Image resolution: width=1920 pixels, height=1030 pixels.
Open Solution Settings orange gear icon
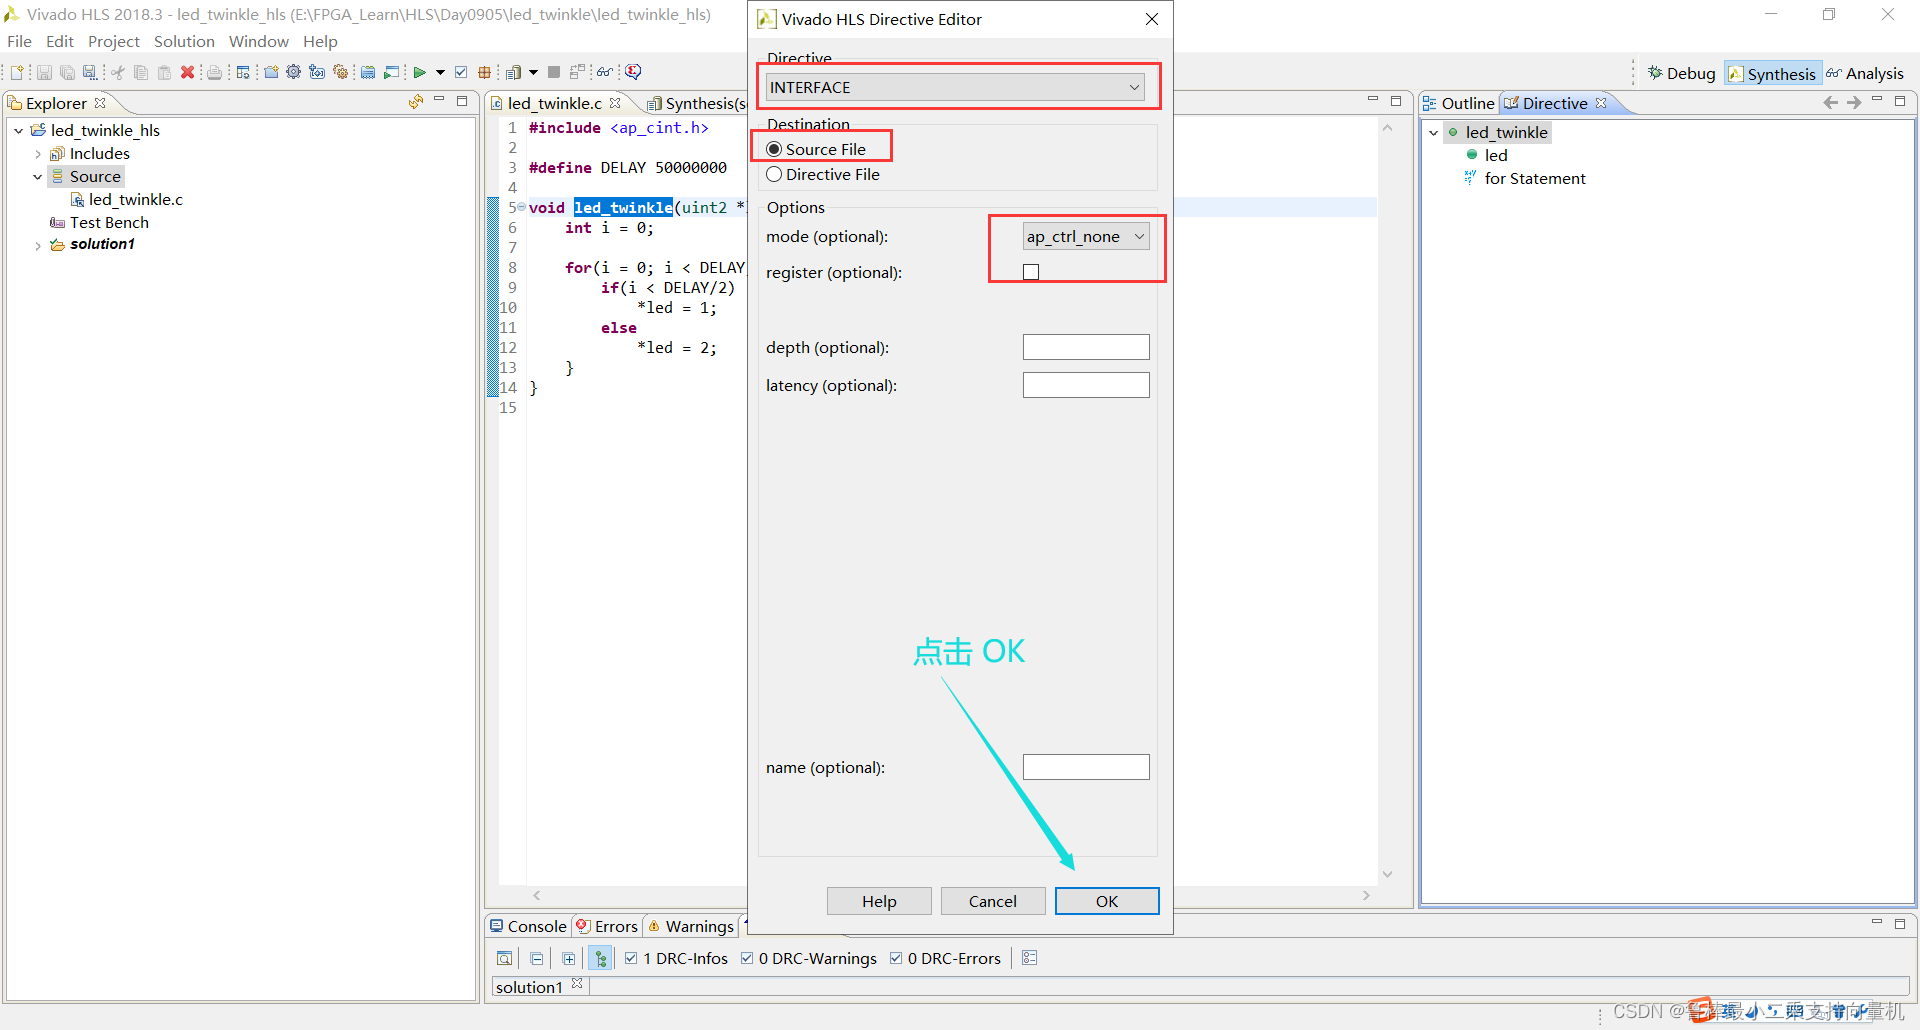click(340, 72)
